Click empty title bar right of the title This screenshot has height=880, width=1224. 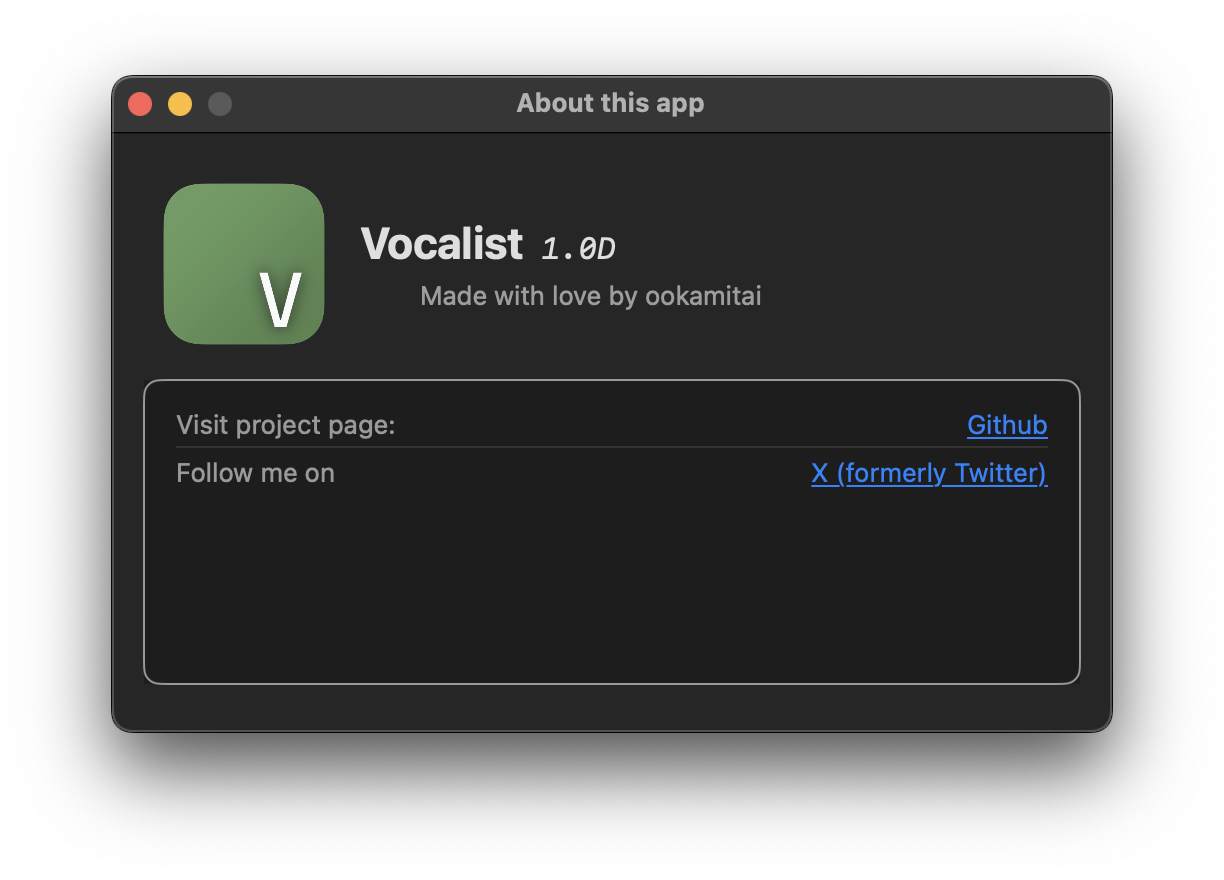tap(900, 104)
